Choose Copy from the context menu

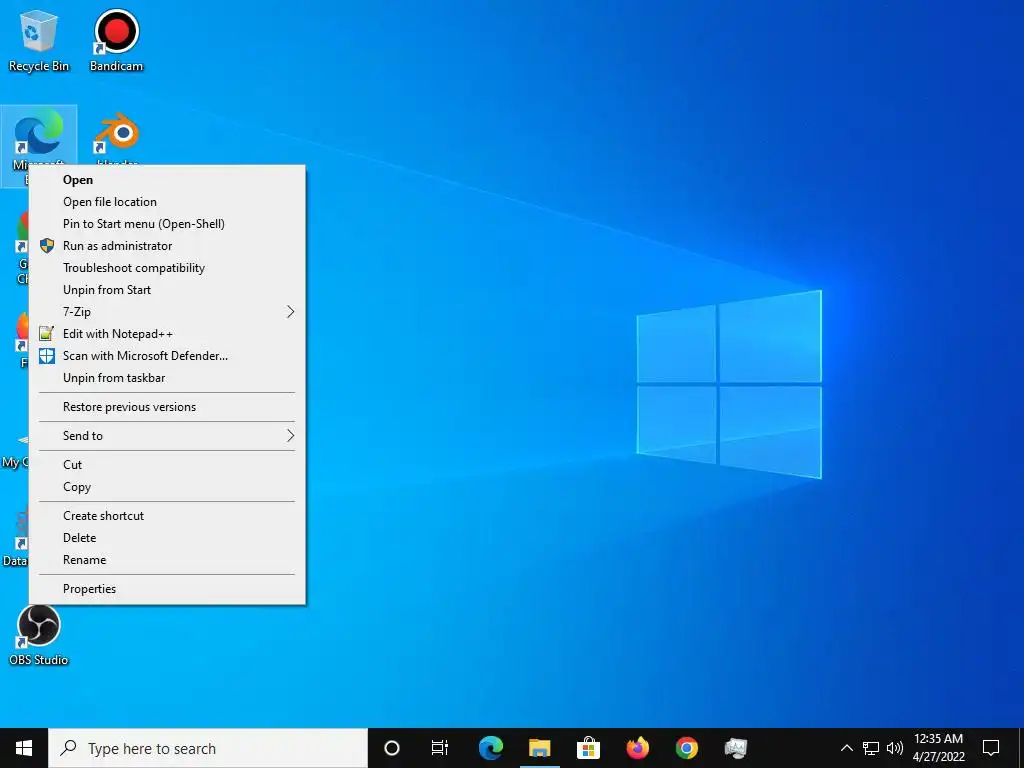[x=167, y=487]
